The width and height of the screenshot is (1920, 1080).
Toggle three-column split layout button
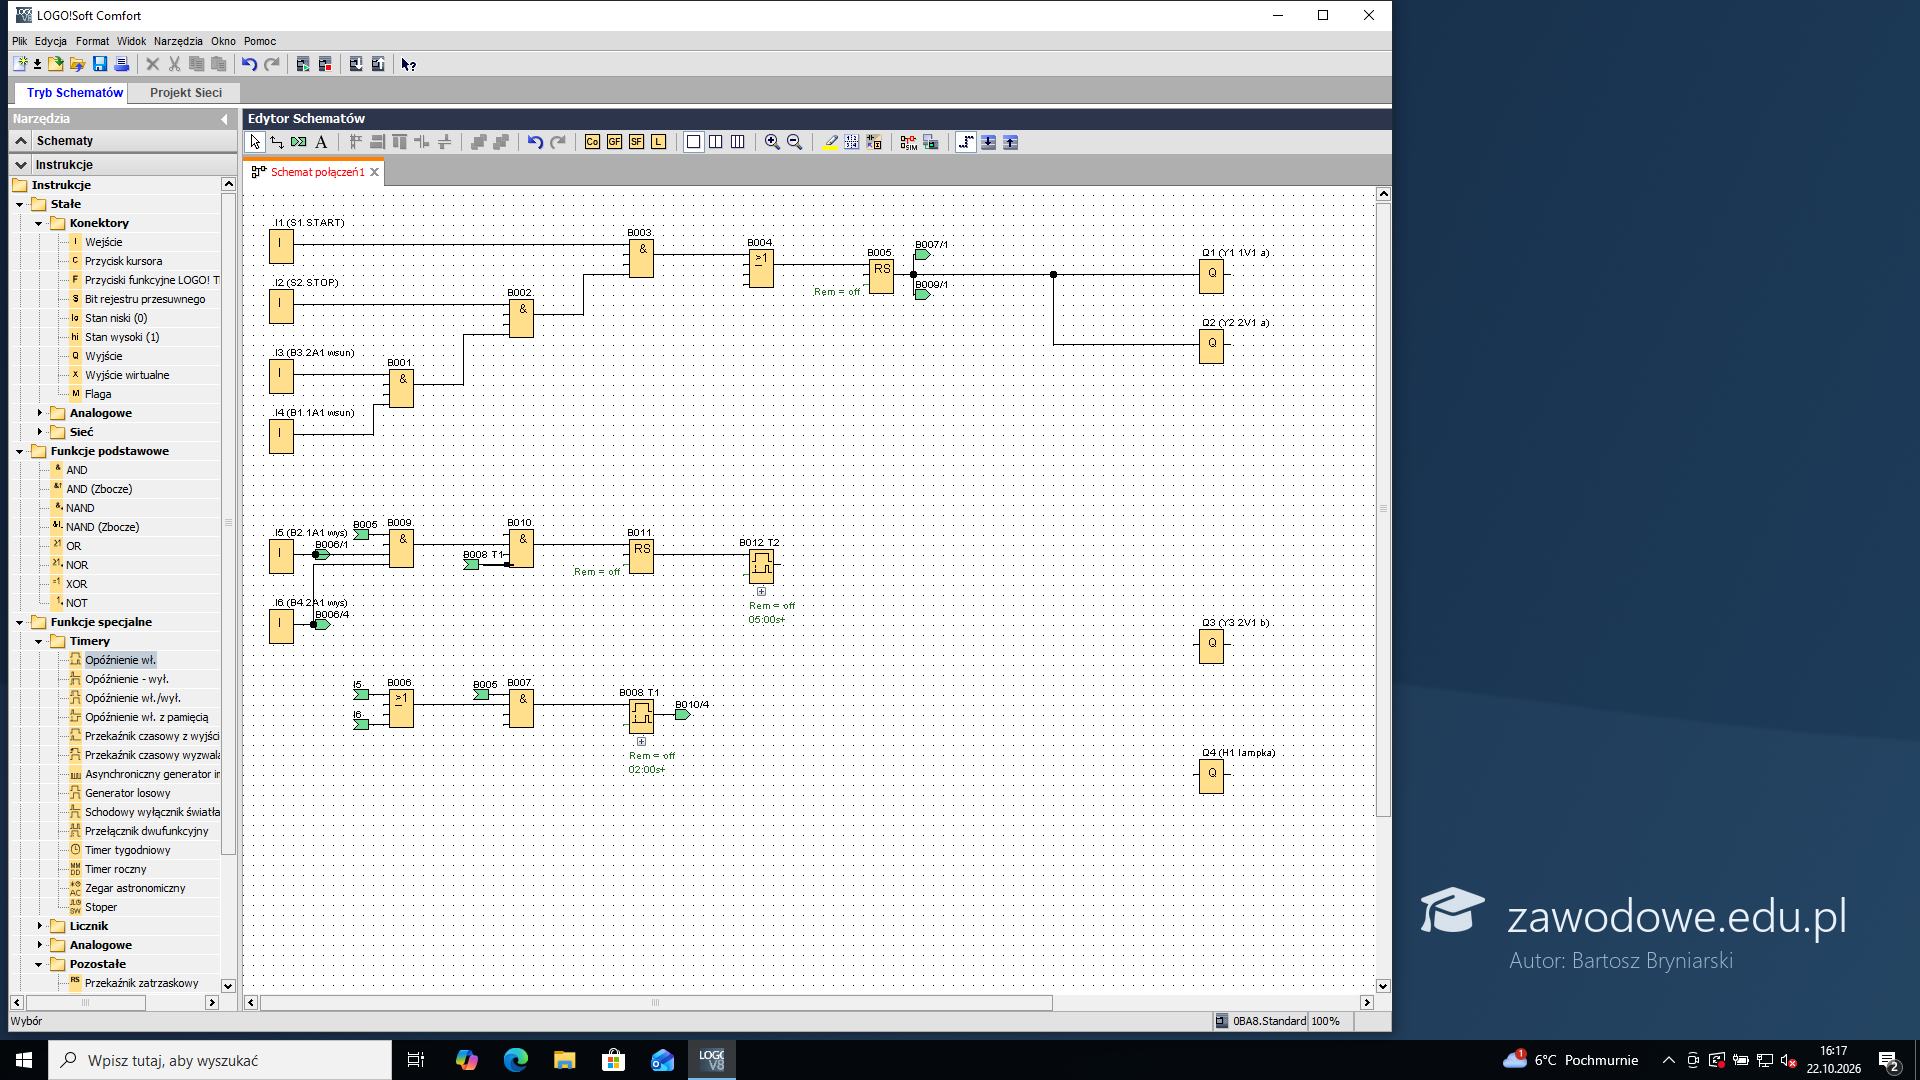pyautogui.click(x=737, y=142)
